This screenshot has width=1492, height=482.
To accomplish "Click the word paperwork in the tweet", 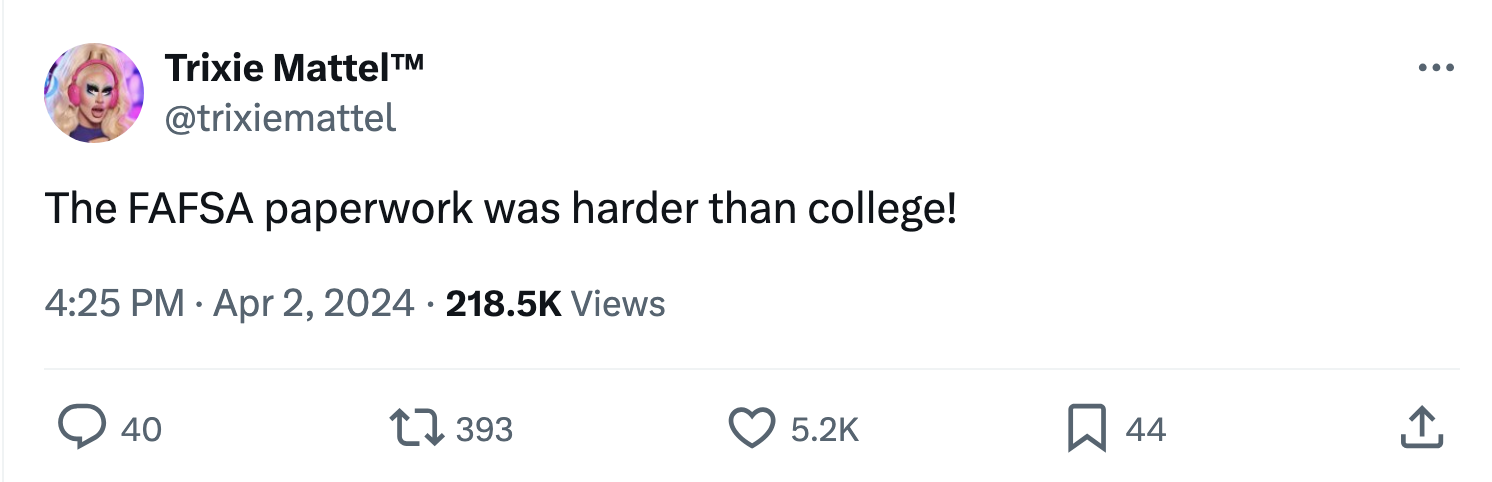I will 370,208.
